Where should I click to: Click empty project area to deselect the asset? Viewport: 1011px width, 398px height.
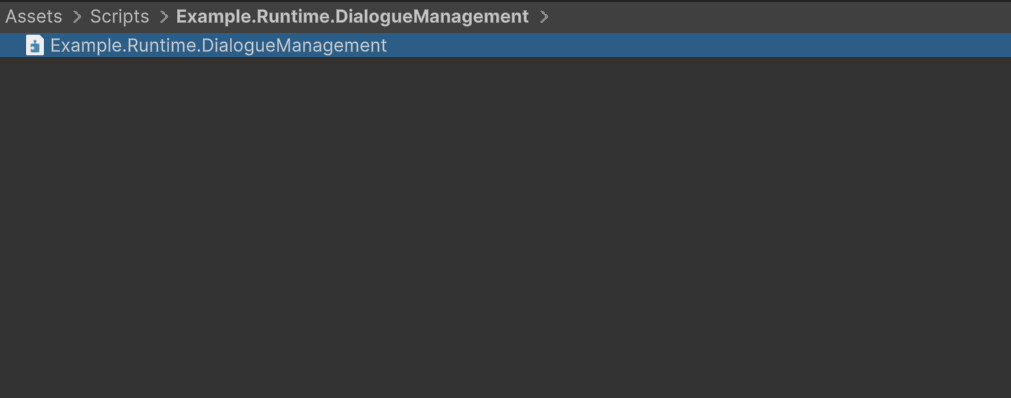[x=506, y=226]
